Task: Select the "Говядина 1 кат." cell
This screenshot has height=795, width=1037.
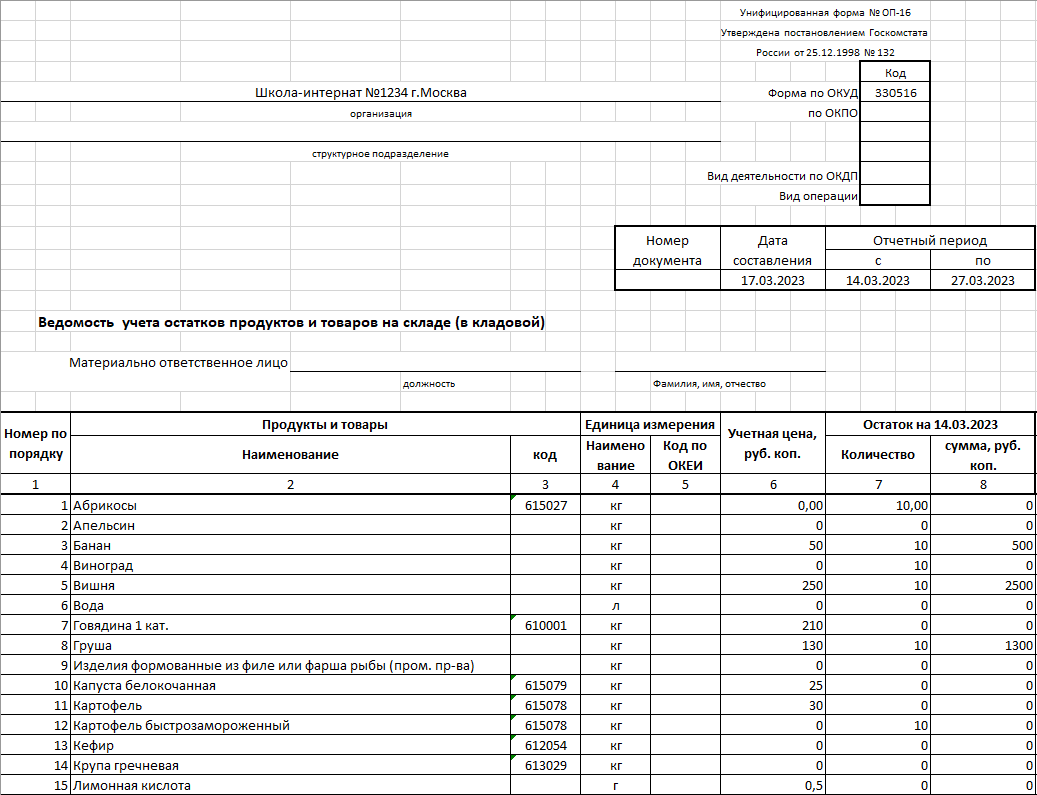Action: tap(291, 625)
